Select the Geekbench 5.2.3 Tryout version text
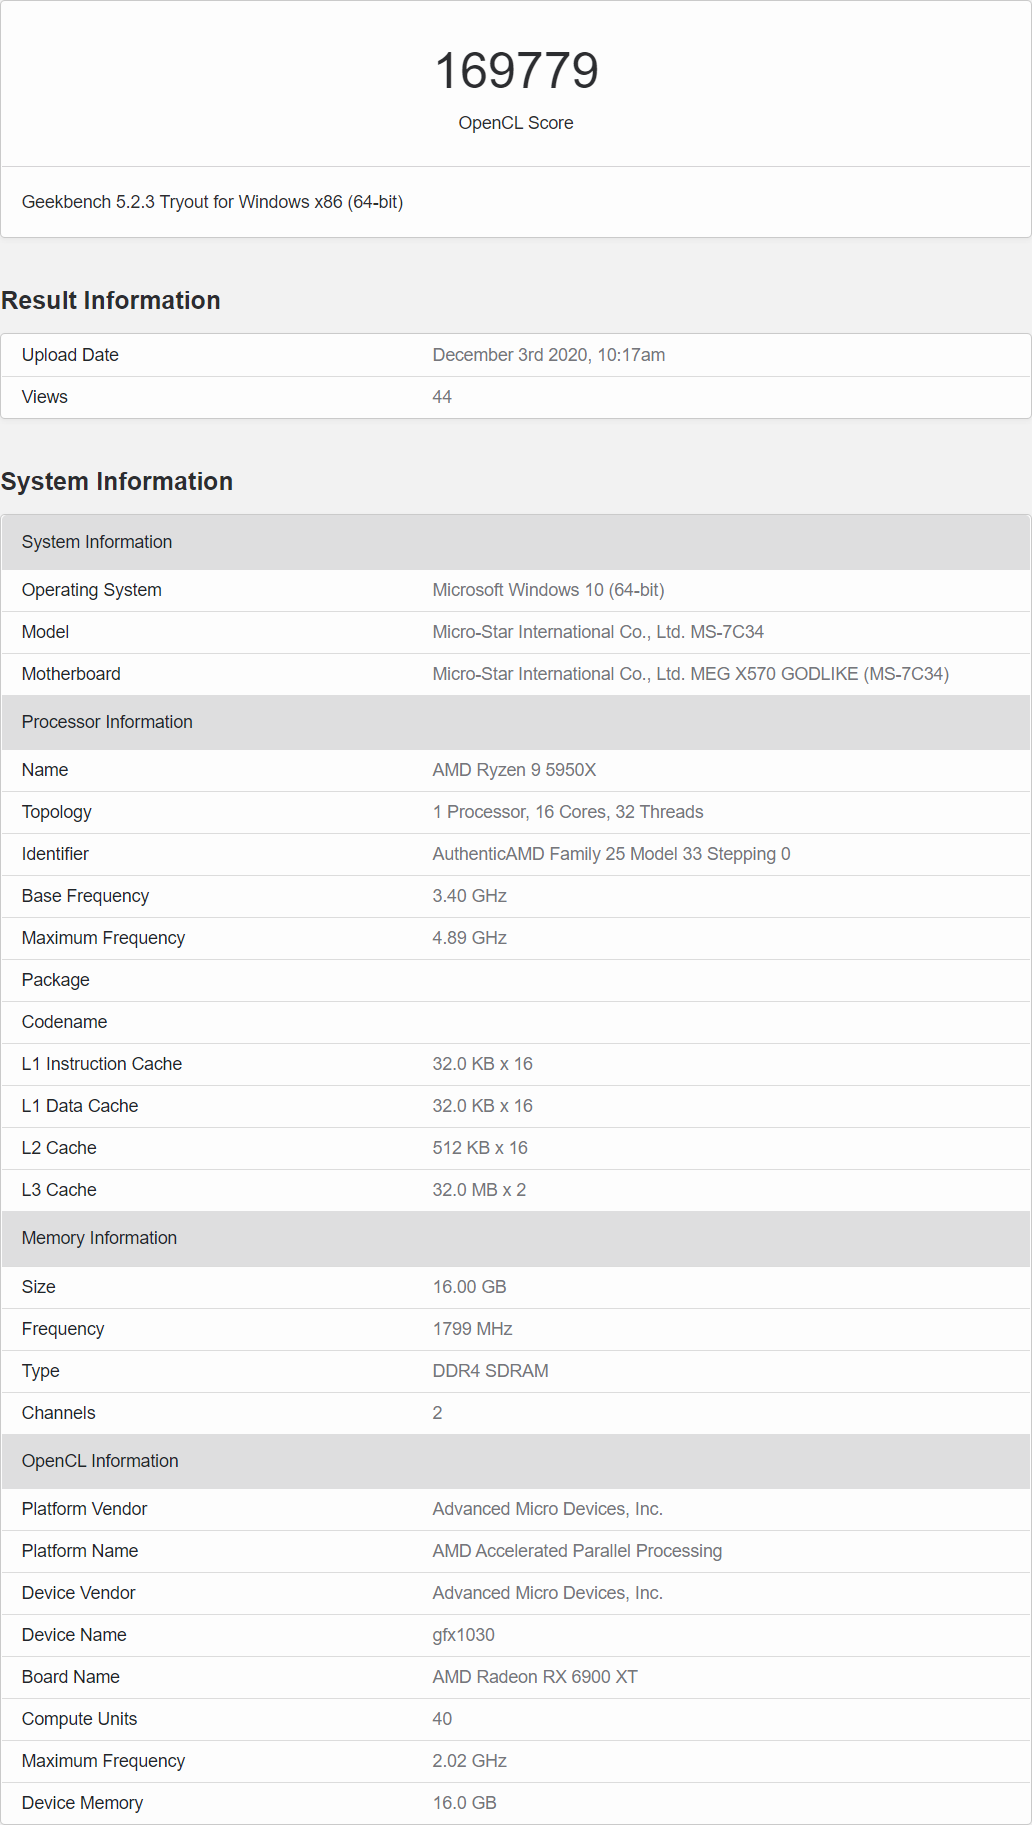Image resolution: width=1032 pixels, height=1825 pixels. [212, 202]
